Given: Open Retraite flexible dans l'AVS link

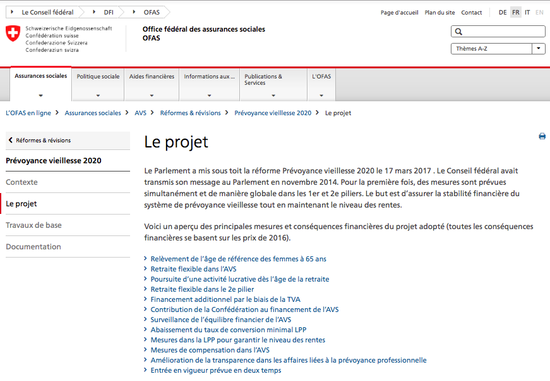Looking at the screenshot, I should (193, 269).
